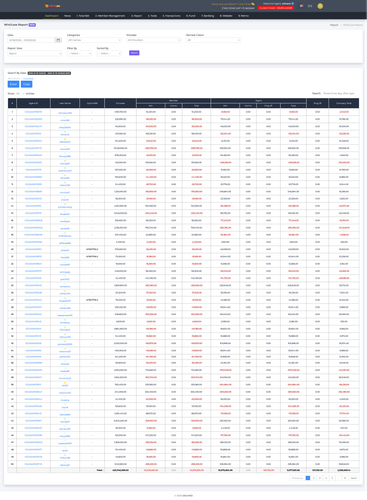
Task: Open the News menu item
Action: click(x=67, y=16)
